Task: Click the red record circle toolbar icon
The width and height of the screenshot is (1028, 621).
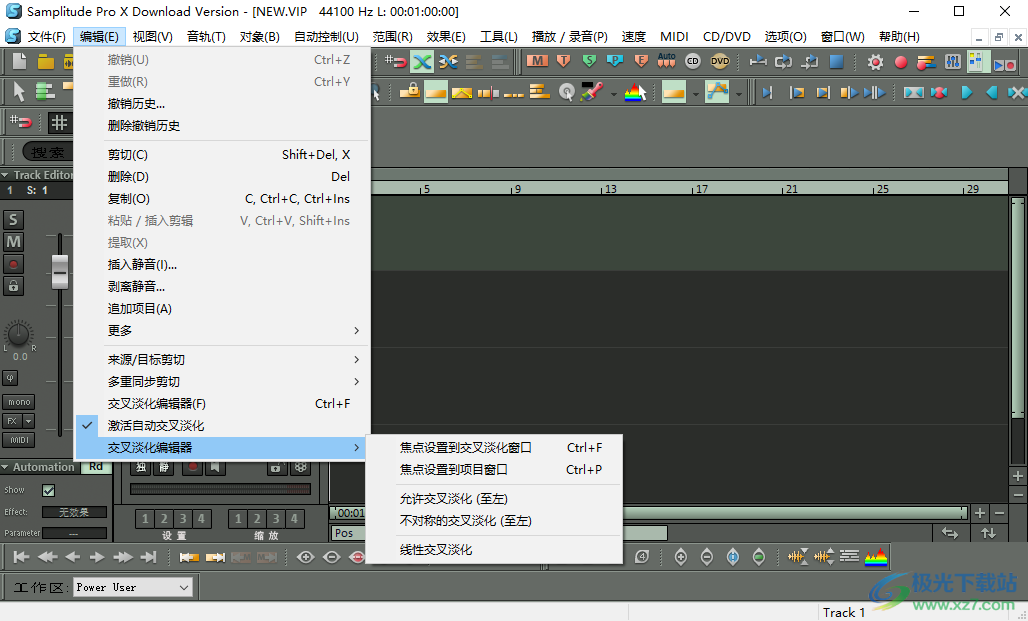Action: 900,62
